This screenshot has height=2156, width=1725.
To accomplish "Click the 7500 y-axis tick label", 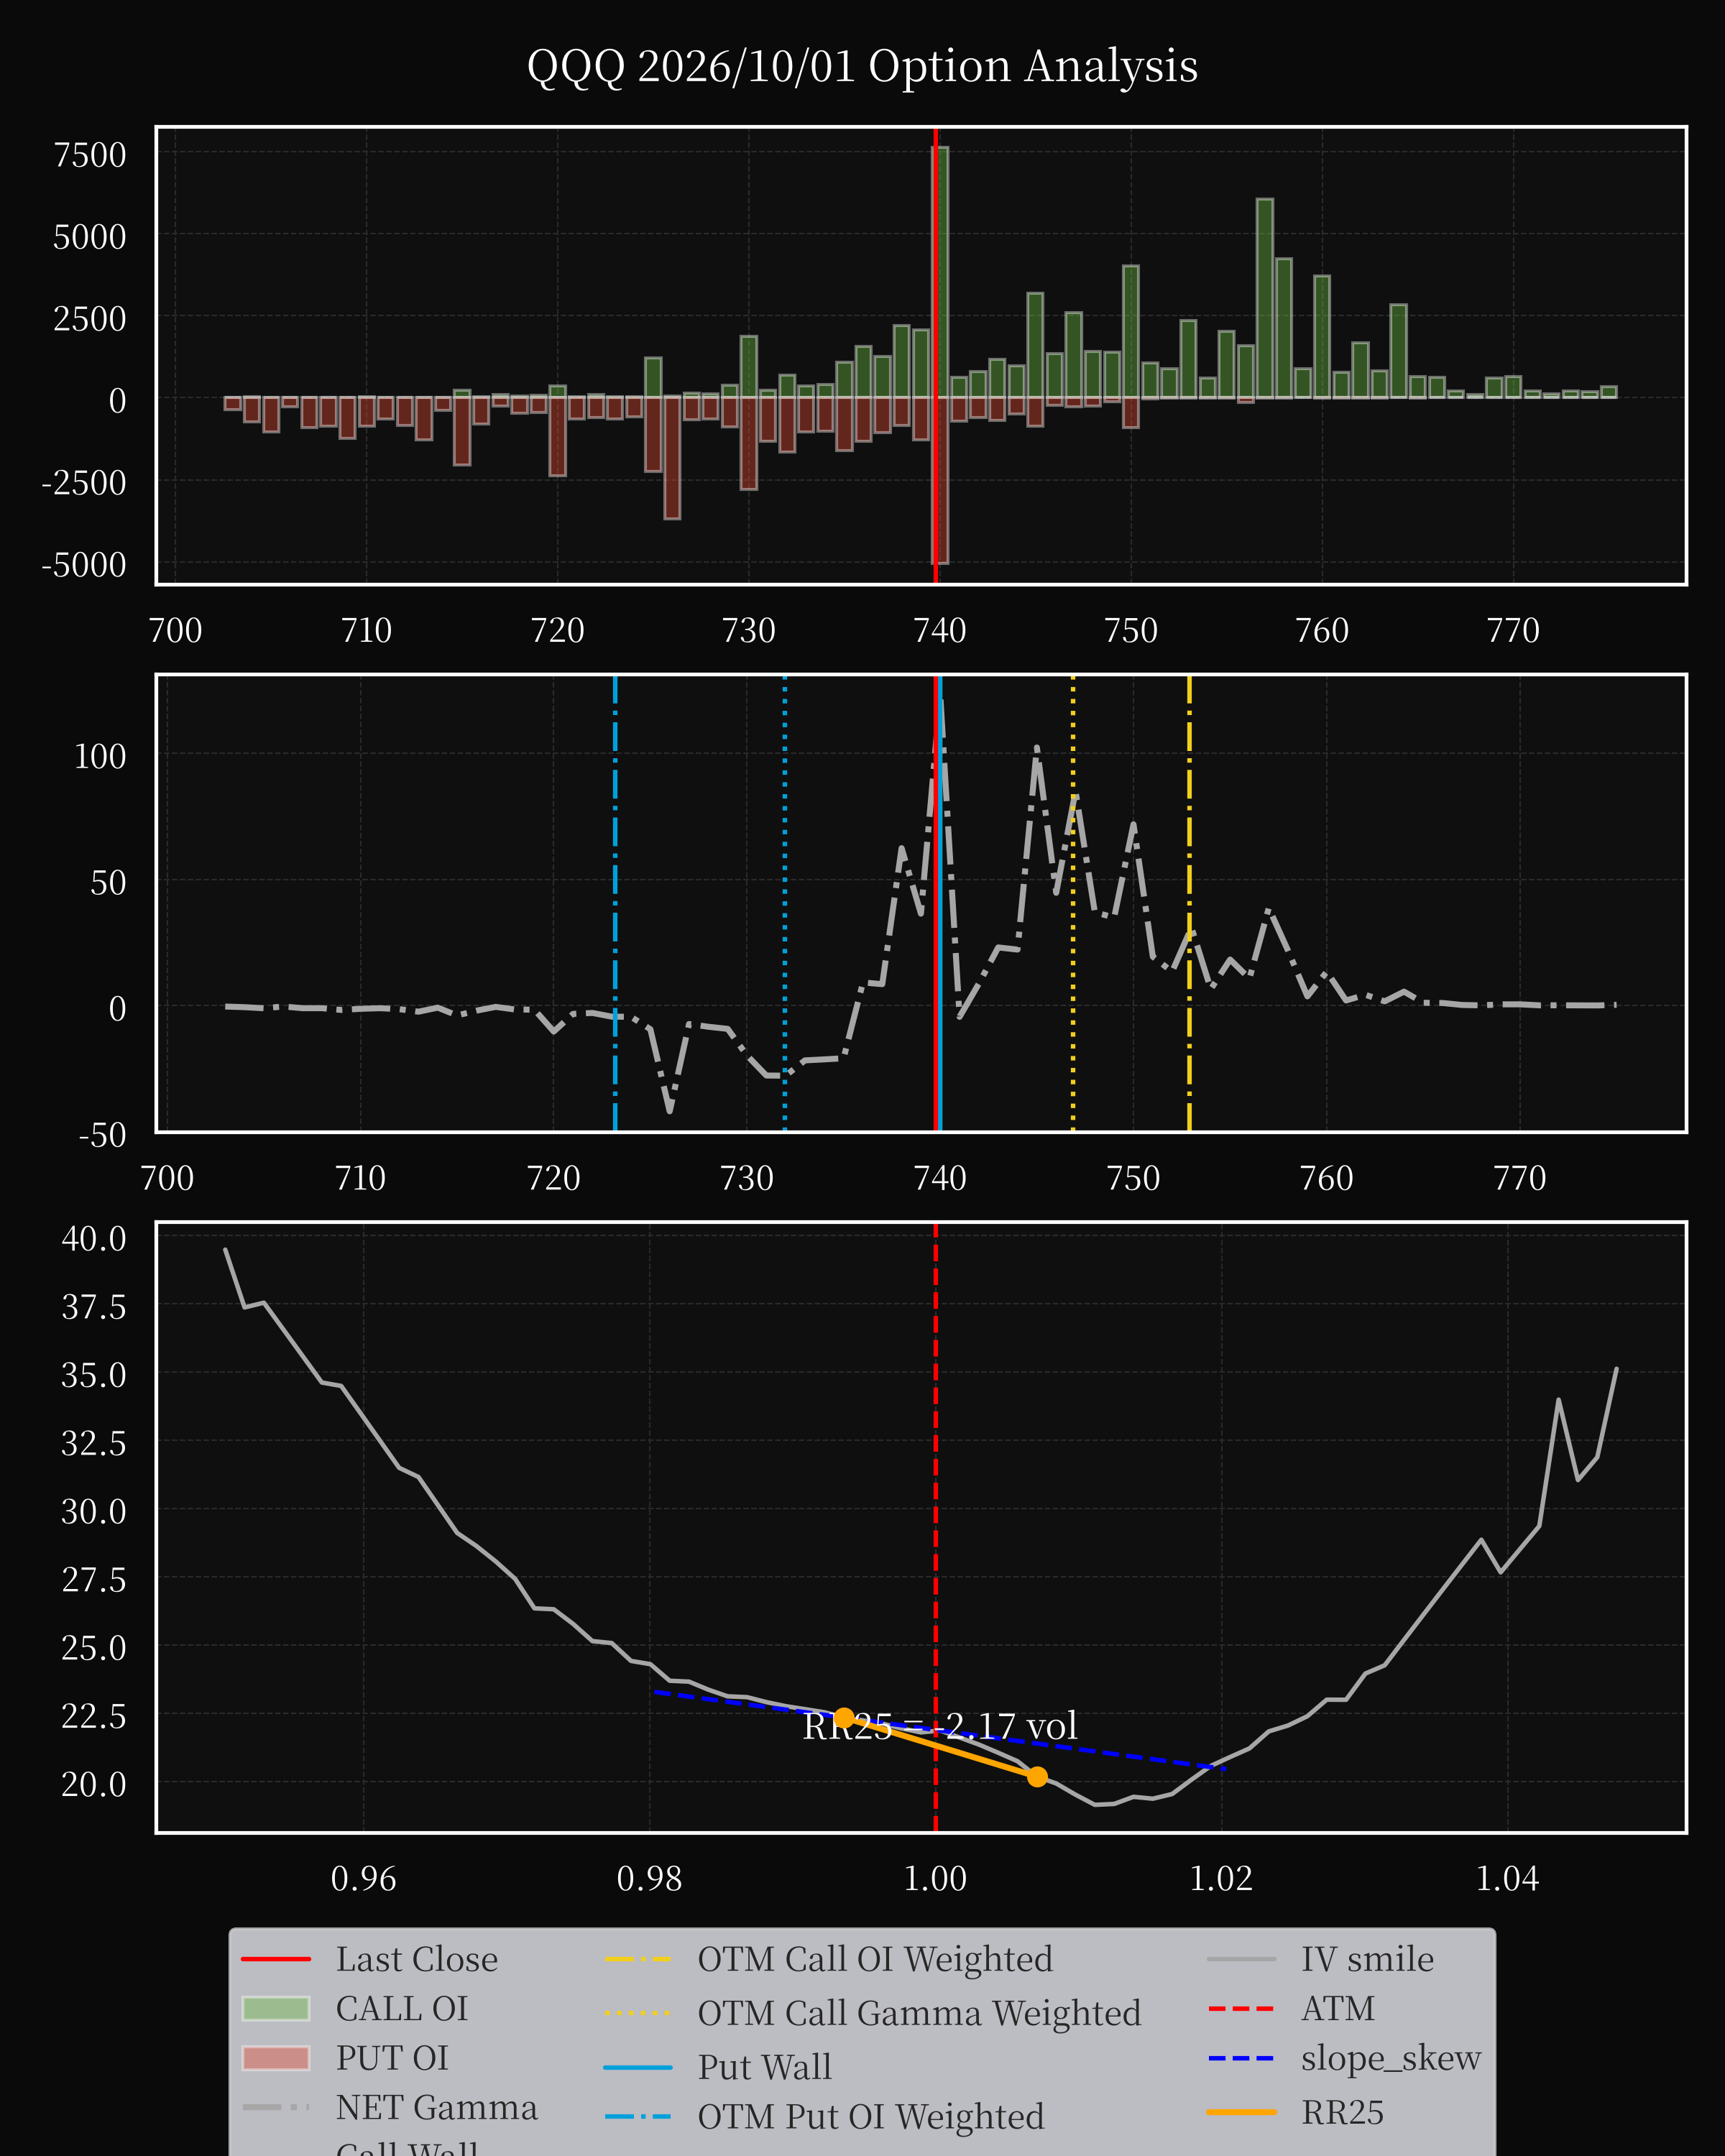I will pos(90,155).
